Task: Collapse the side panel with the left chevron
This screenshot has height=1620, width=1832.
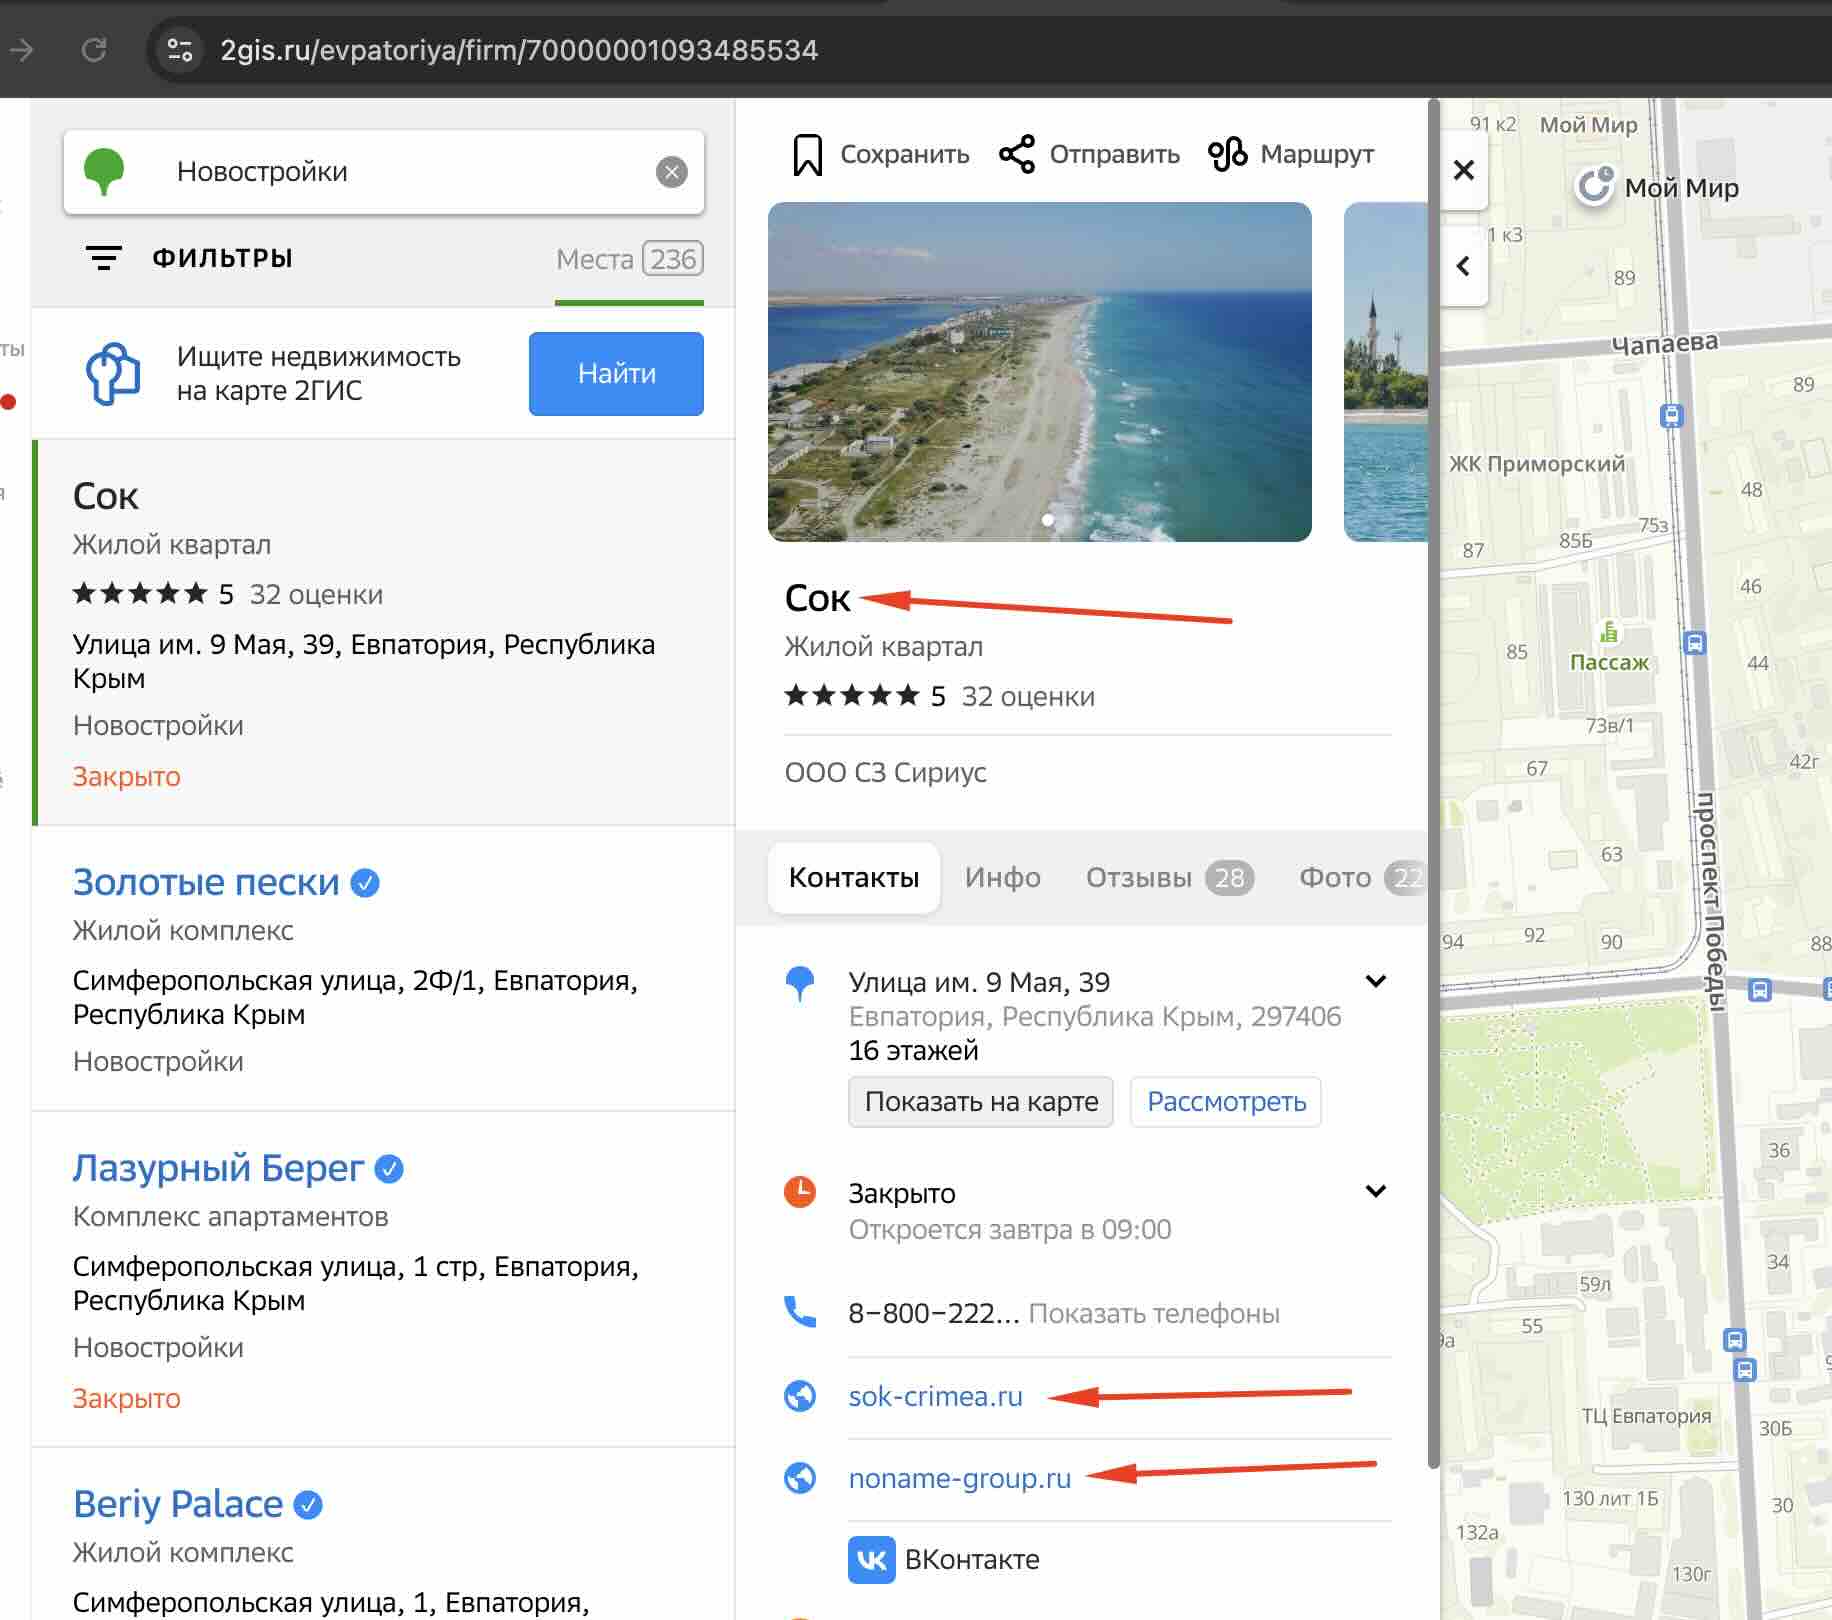Action: [x=1464, y=266]
